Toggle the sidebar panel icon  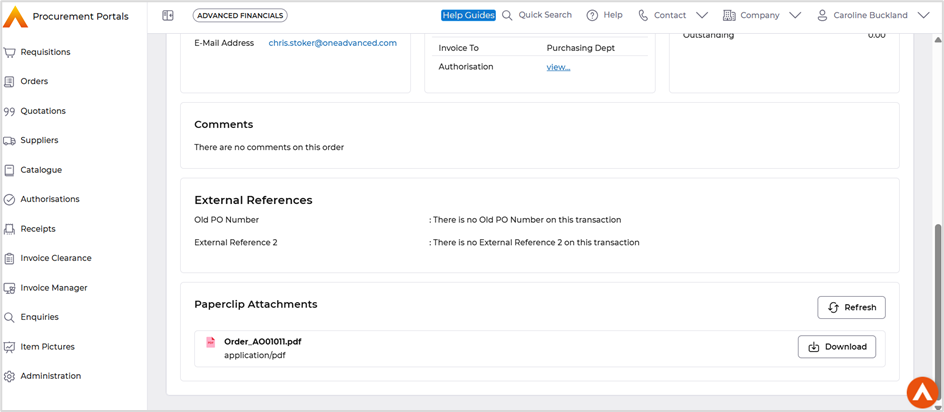(x=168, y=16)
